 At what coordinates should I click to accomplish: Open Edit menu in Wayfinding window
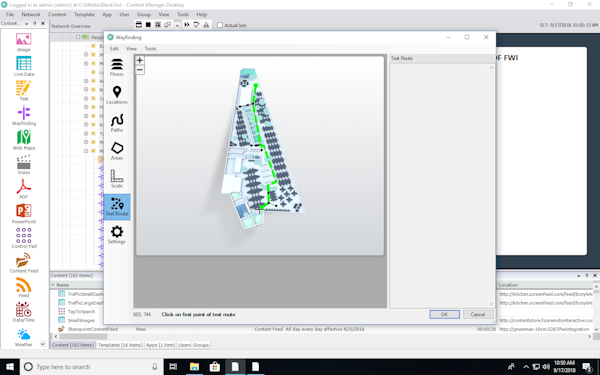point(114,49)
